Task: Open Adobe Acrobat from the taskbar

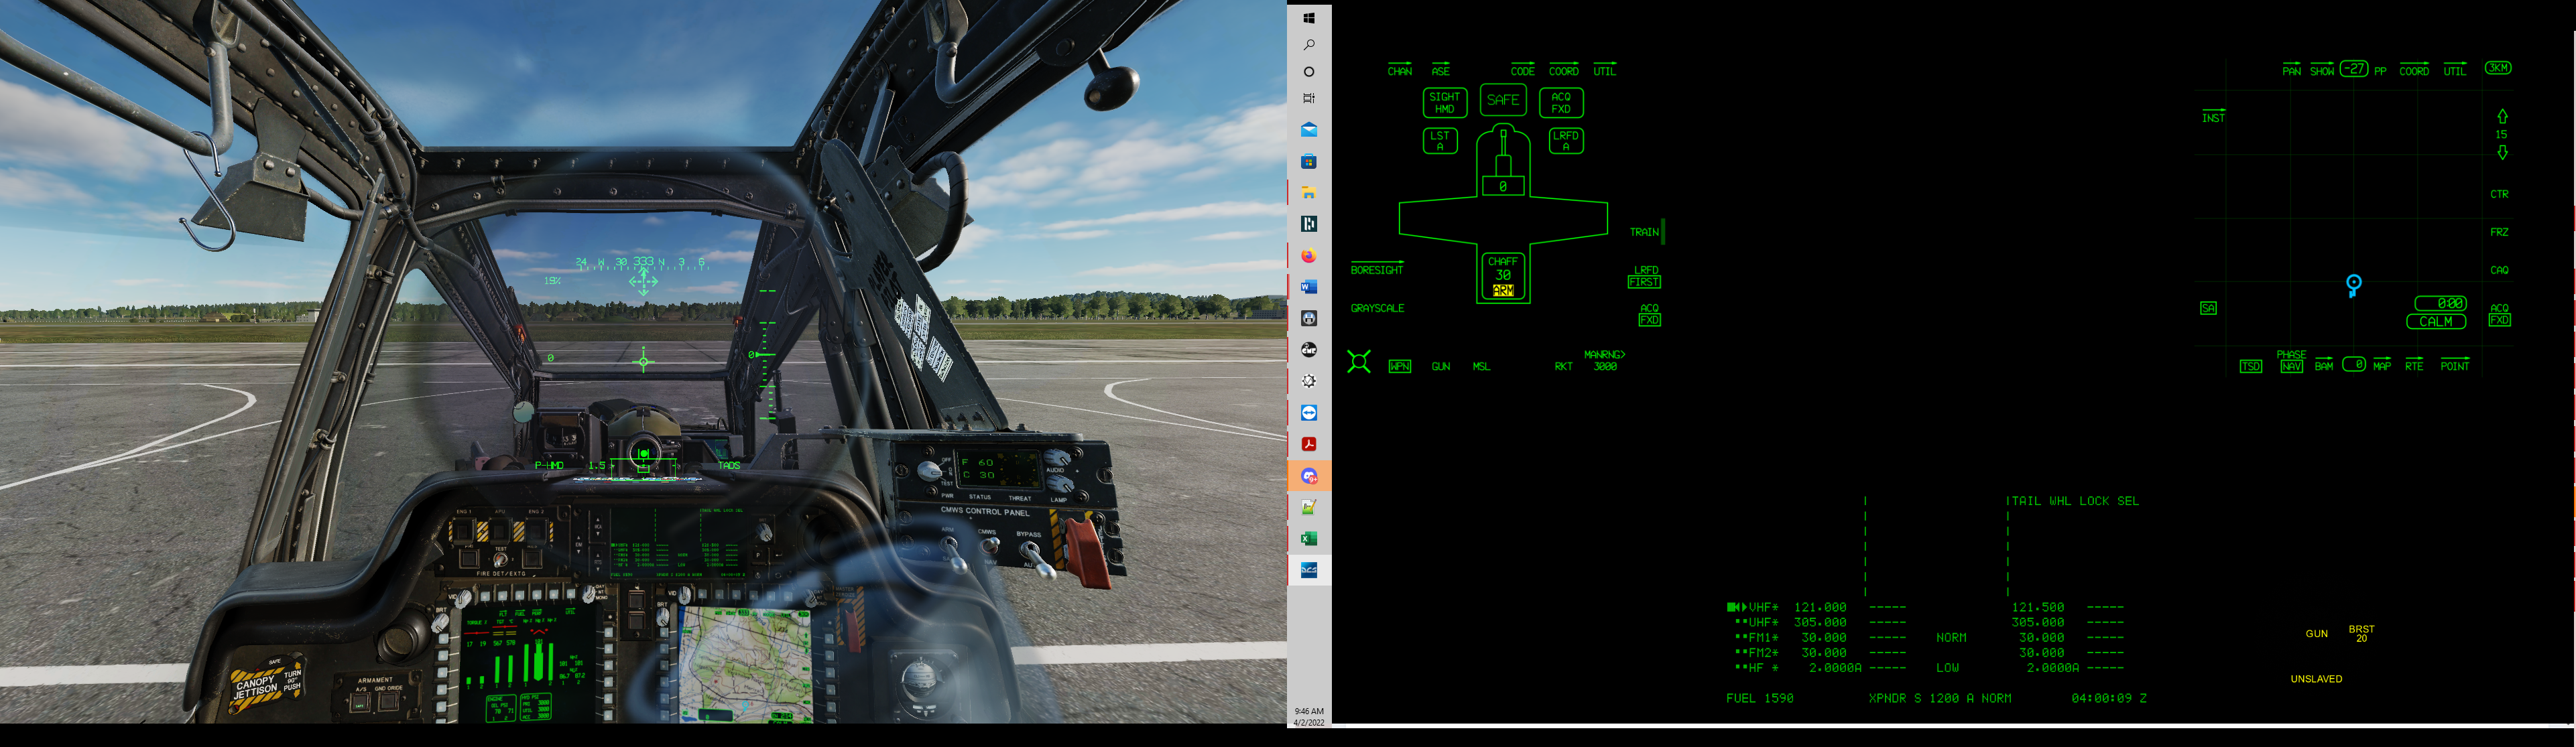Action: click(1308, 444)
